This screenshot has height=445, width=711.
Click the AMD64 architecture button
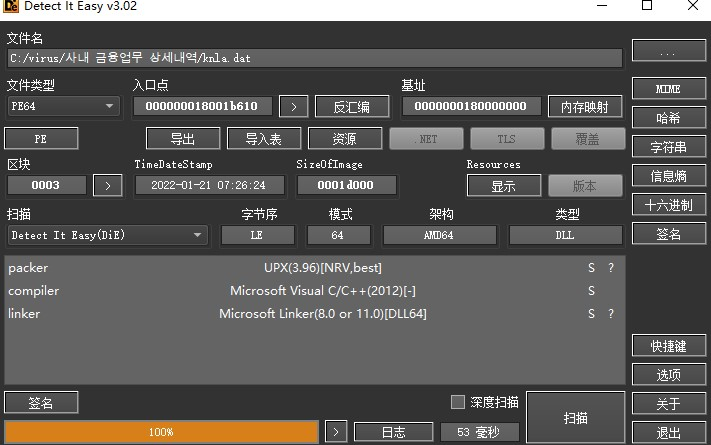point(439,235)
